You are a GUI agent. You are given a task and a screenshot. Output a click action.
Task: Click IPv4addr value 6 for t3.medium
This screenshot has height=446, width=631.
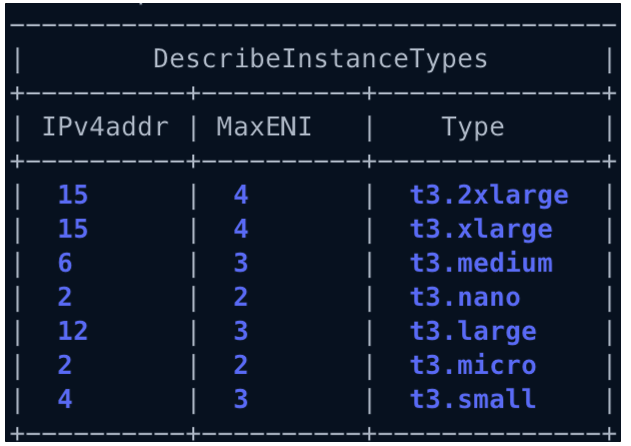coord(65,263)
